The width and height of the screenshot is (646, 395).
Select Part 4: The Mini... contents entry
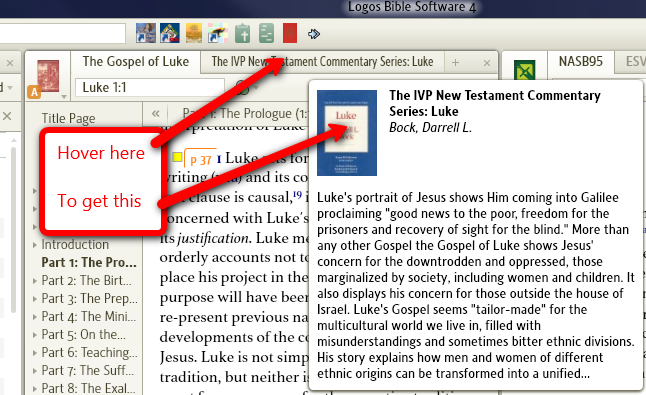click(89, 317)
